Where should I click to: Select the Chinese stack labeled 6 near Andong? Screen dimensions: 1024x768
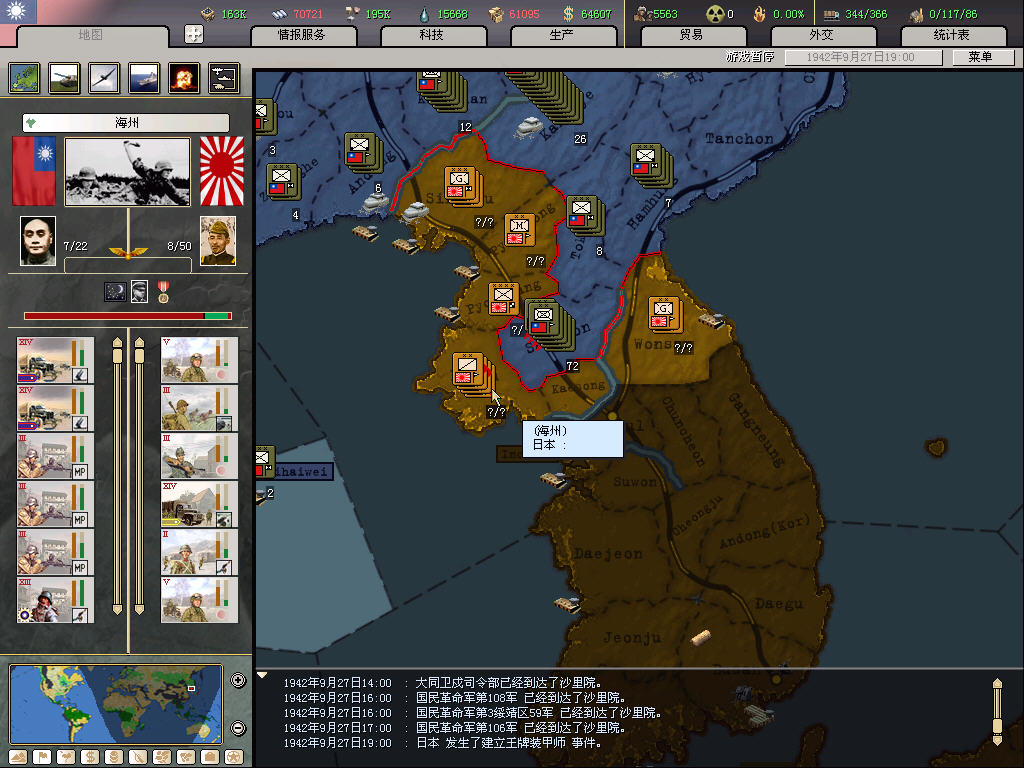tap(363, 152)
